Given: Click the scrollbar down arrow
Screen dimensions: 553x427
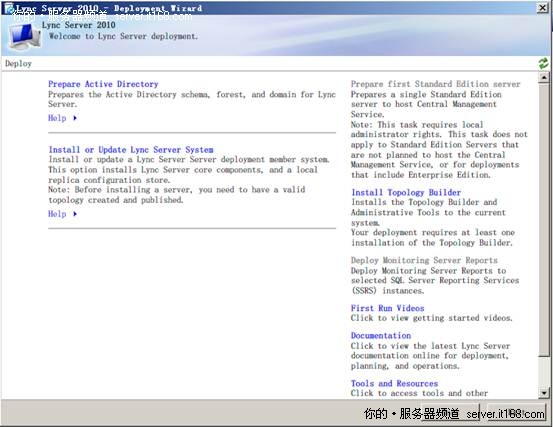Looking at the screenshot, I should [544, 392].
